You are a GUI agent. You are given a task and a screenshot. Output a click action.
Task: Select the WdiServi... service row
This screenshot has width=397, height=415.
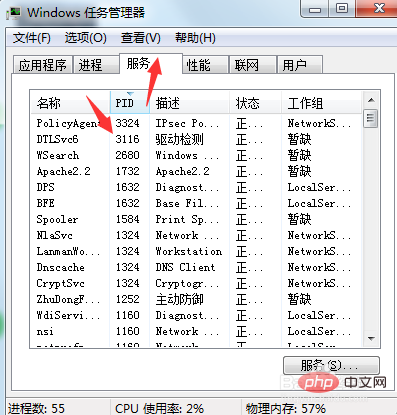click(195, 315)
